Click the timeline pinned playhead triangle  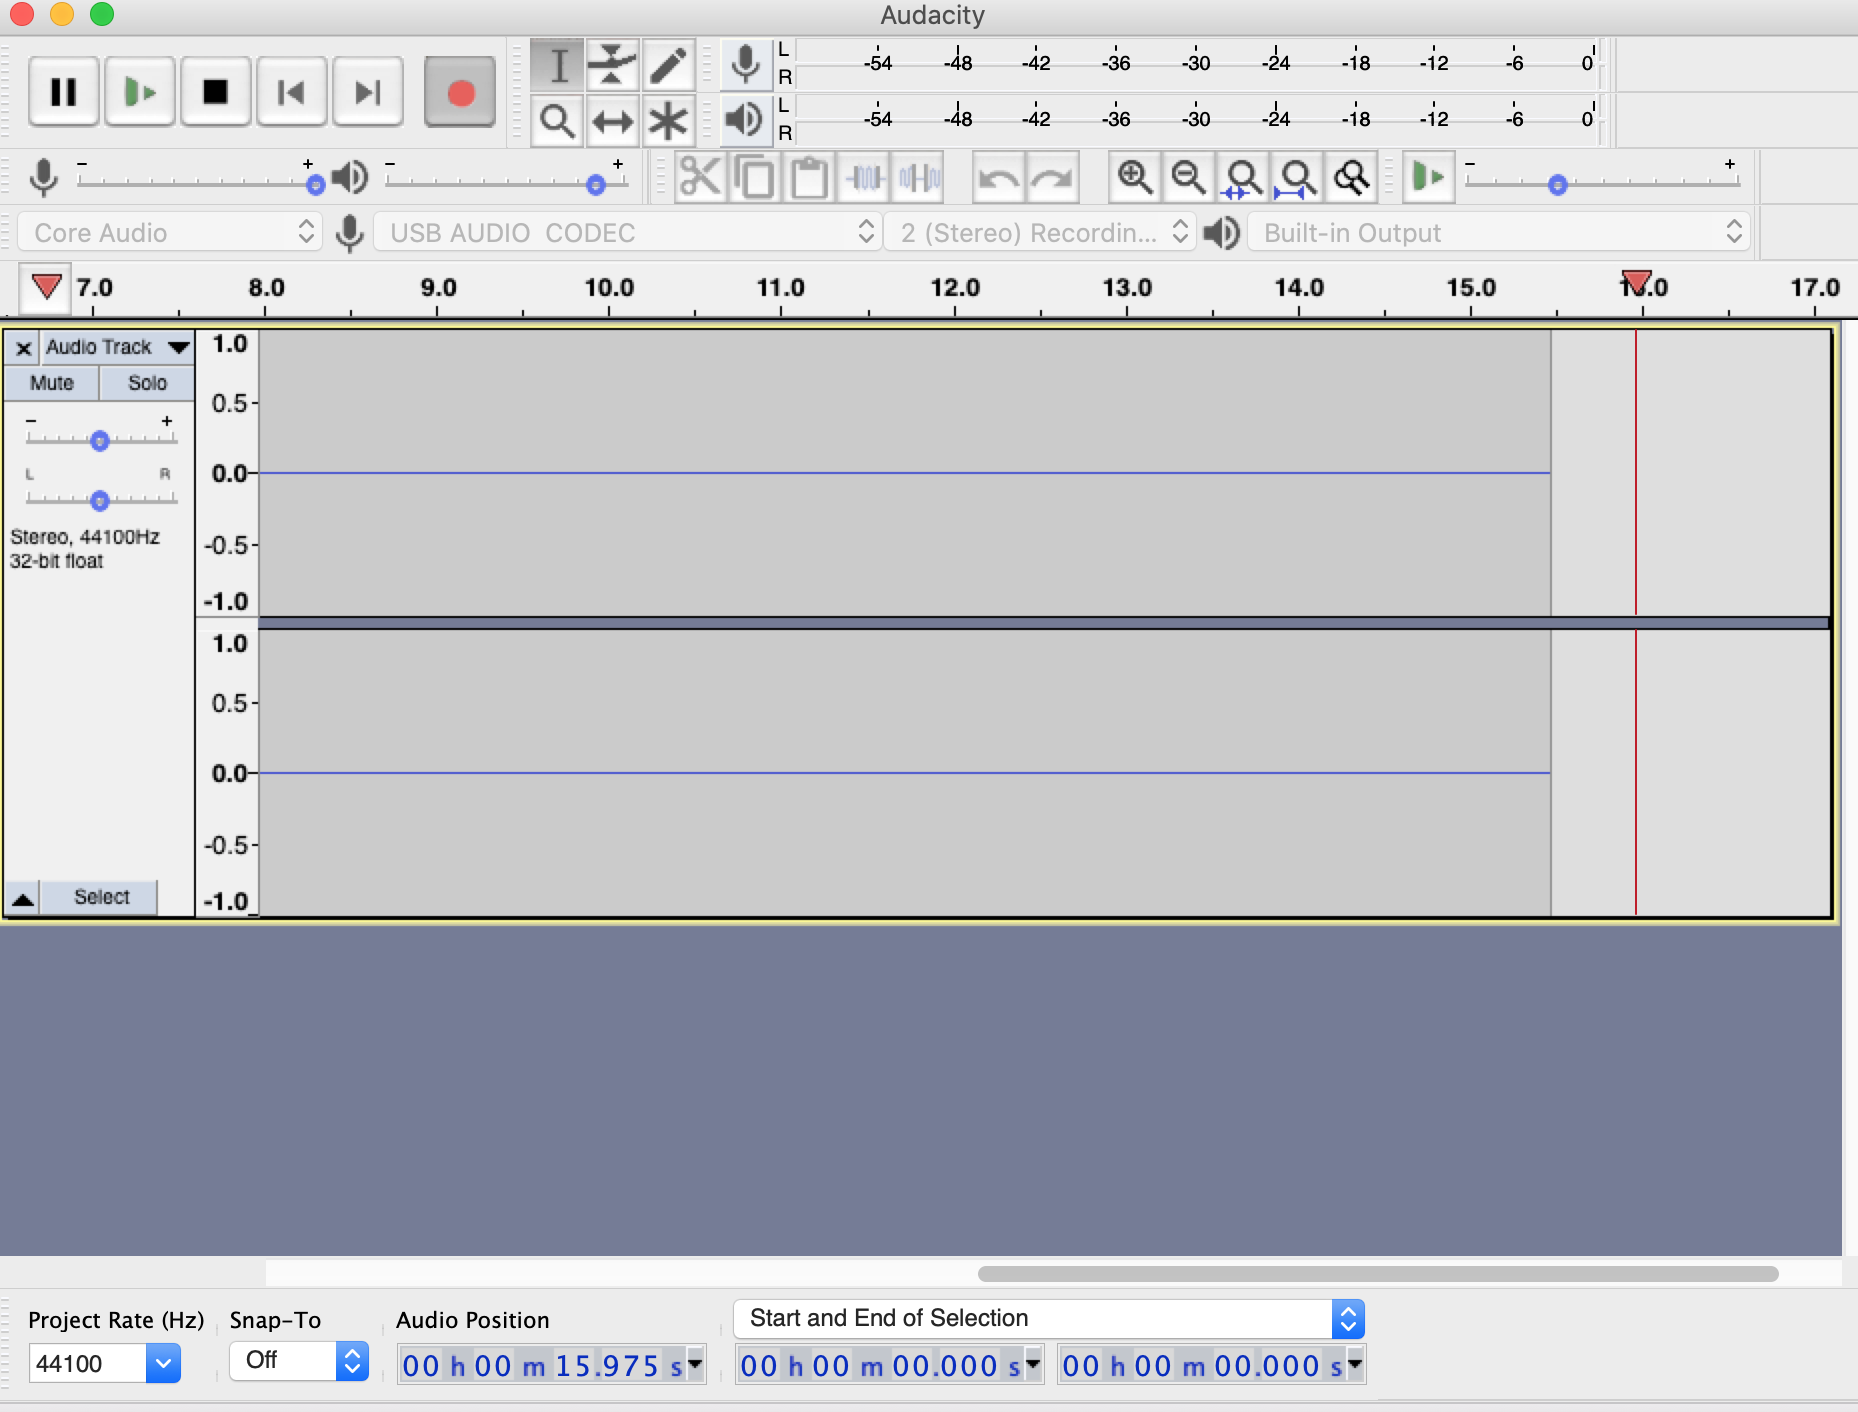45,287
